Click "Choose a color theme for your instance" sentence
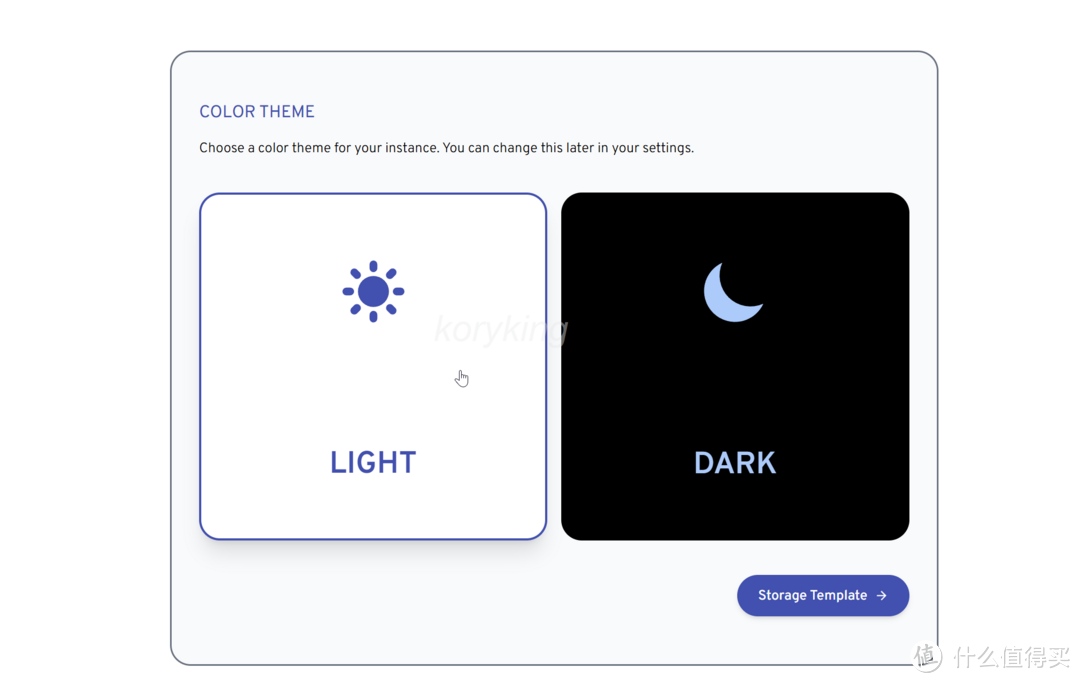The image size is (1080, 683). point(318,148)
